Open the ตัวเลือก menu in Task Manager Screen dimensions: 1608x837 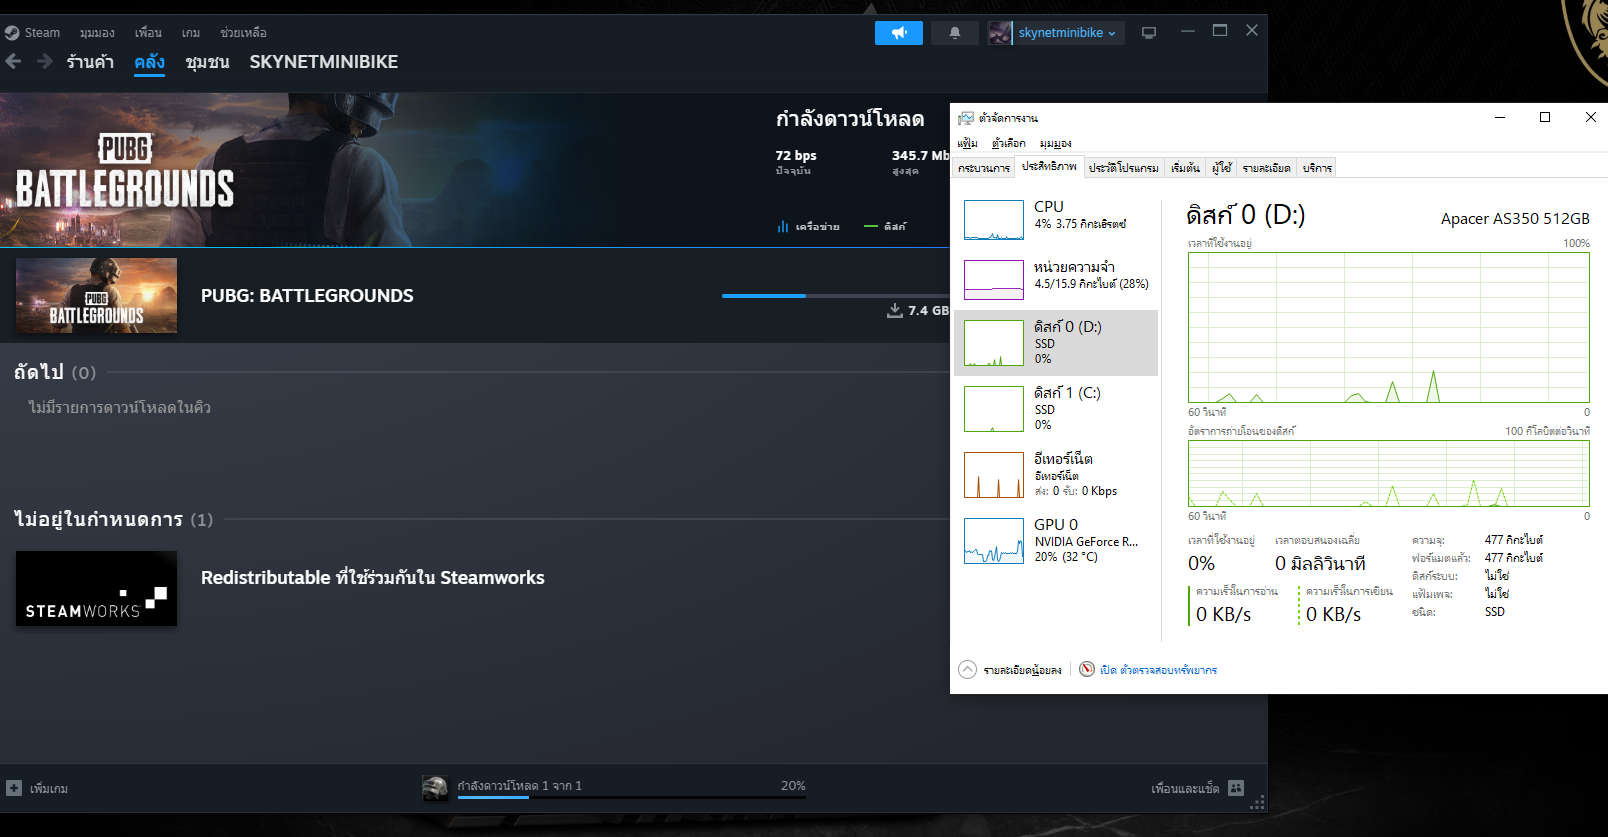tap(1009, 143)
